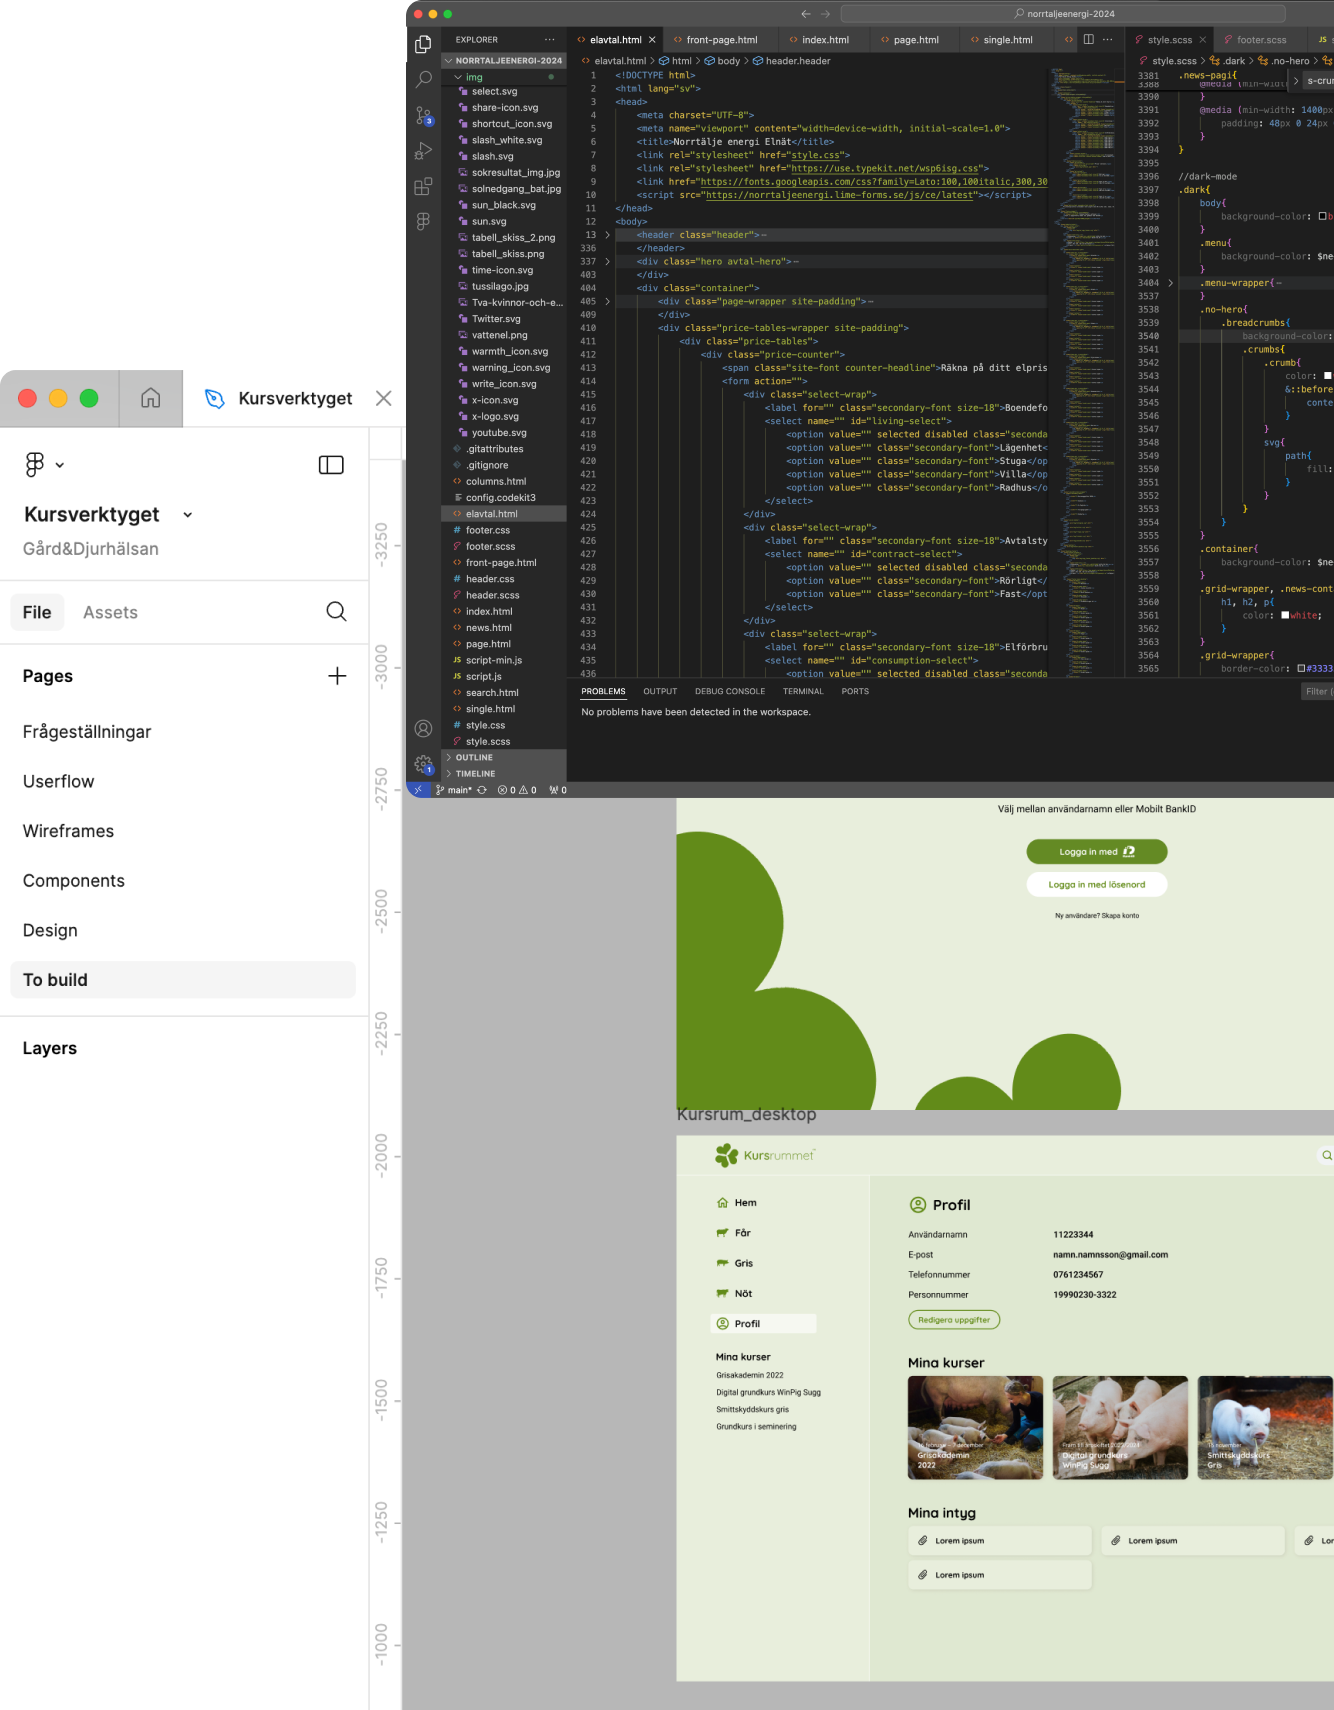1334x1710 pixels.
Task: Open the Search view in VS Code activity bar
Action: (423, 79)
